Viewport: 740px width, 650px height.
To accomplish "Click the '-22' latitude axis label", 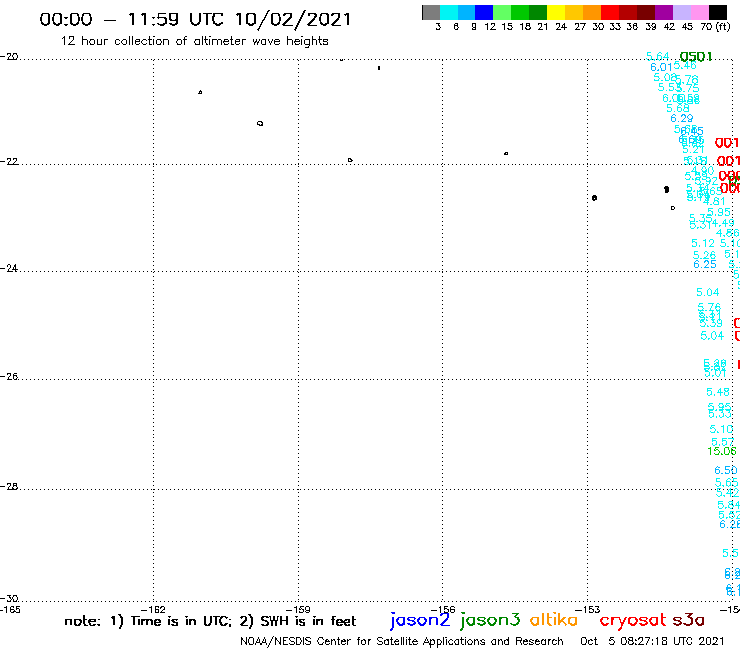I will pos(9,161).
